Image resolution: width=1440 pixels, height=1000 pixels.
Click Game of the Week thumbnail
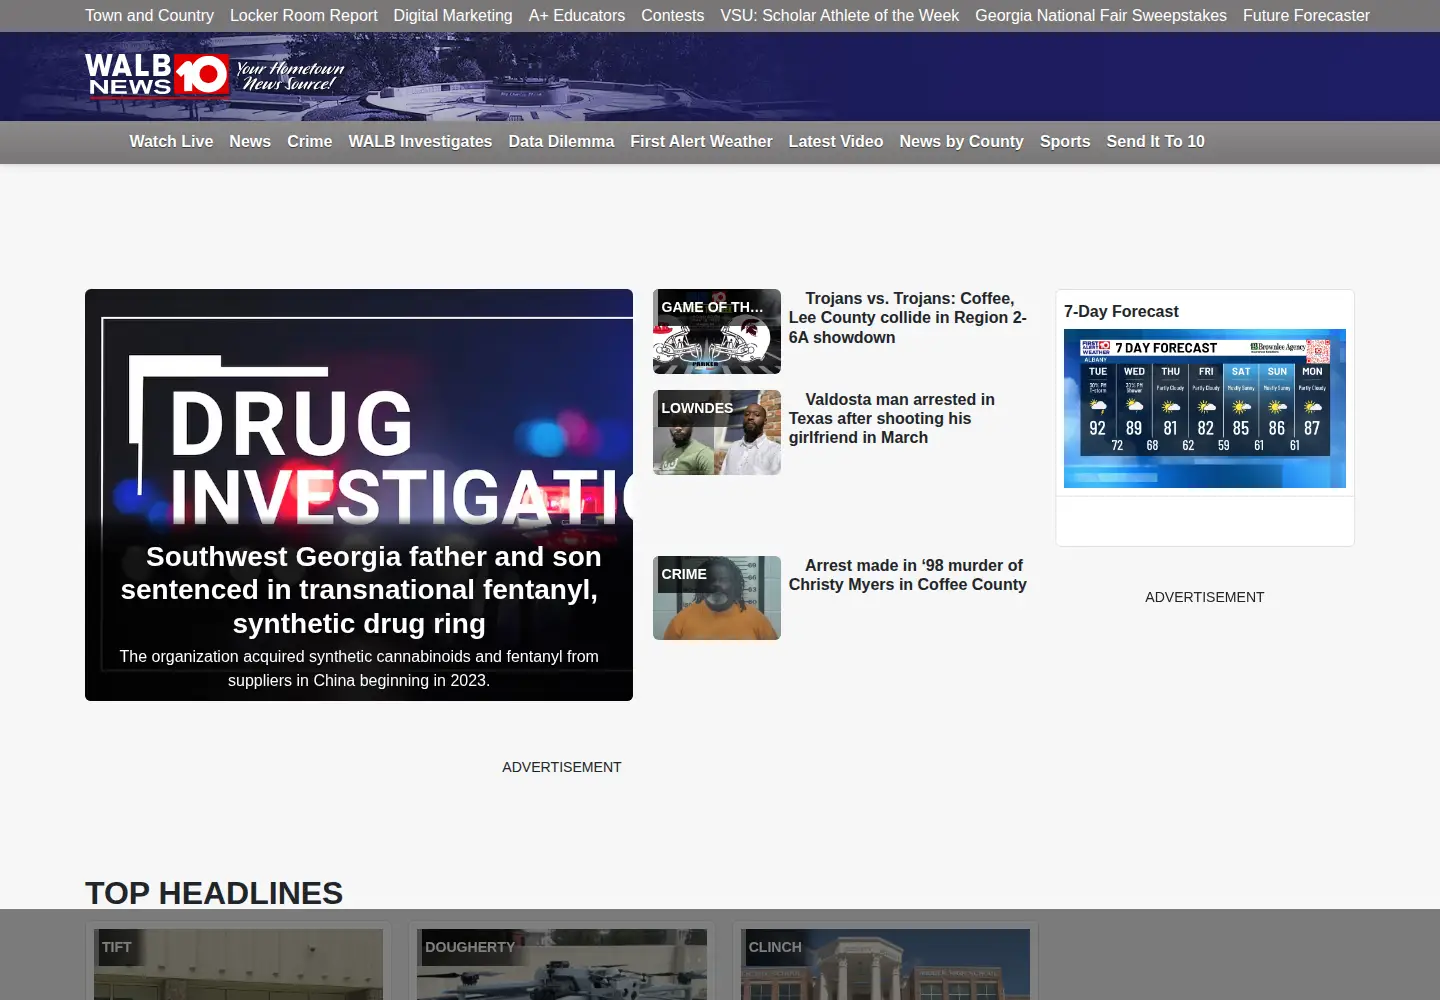point(717,332)
